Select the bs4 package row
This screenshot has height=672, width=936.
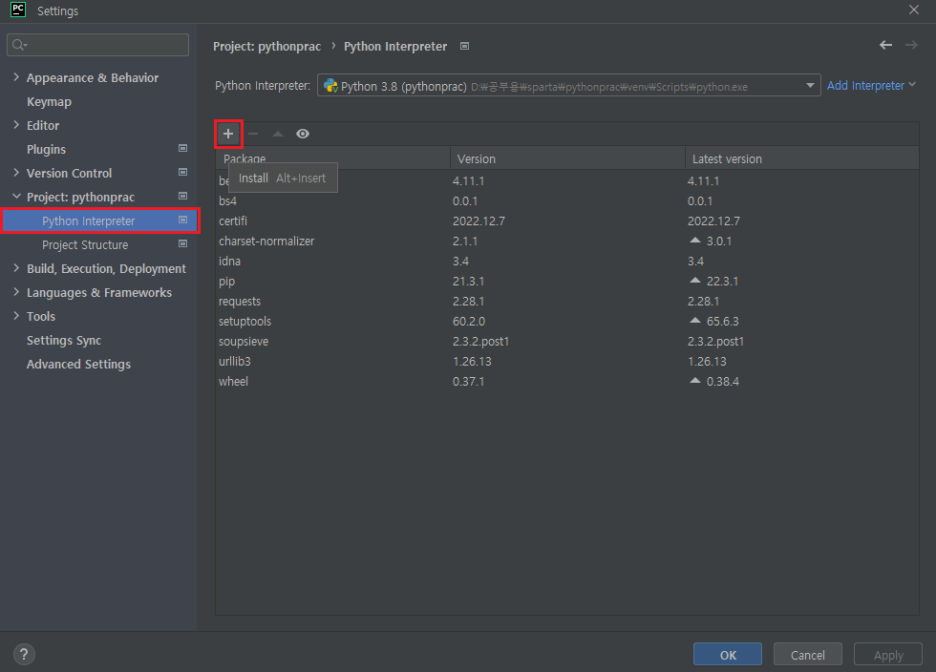pyautogui.click(x=567, y=201)
